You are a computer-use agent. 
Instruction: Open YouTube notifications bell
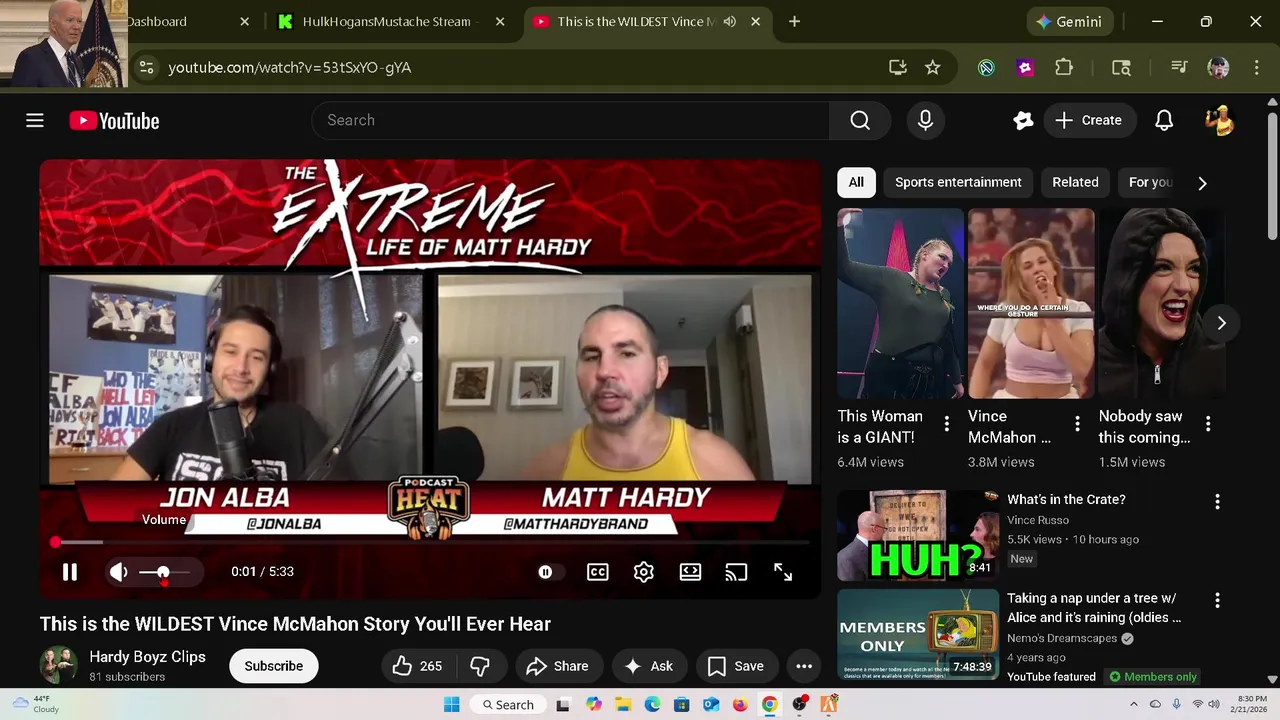[1164, 120]
